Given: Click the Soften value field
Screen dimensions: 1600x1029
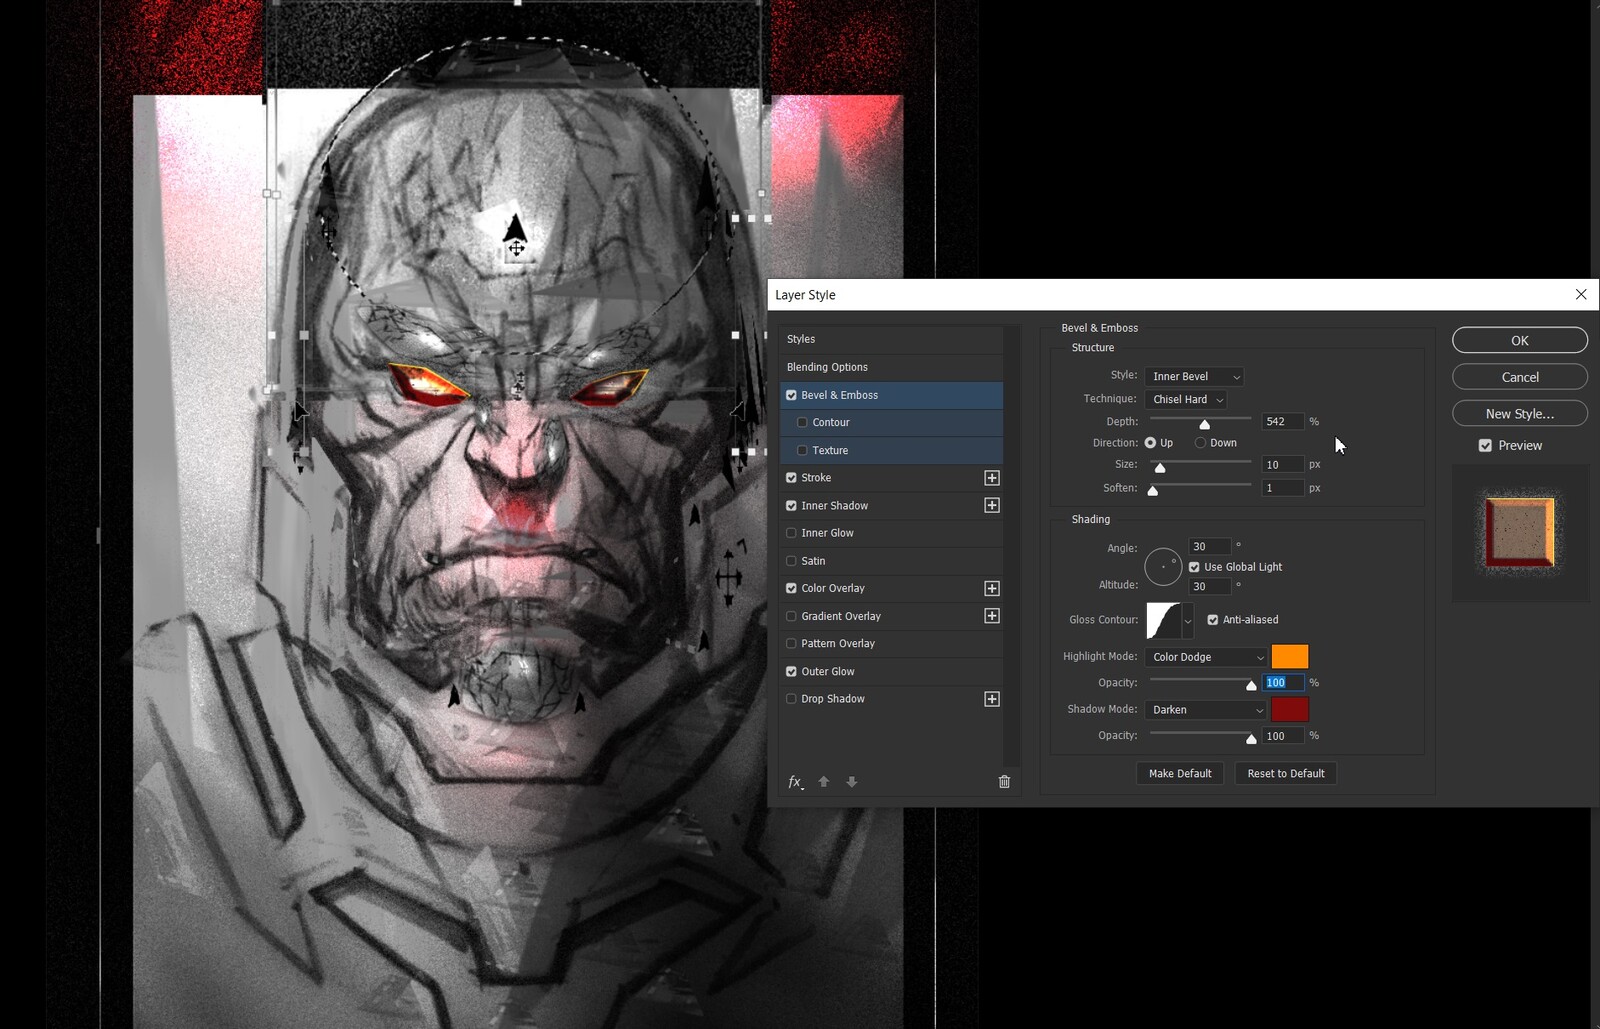Looking at the screenshot, I should [x=1283, y=488].
